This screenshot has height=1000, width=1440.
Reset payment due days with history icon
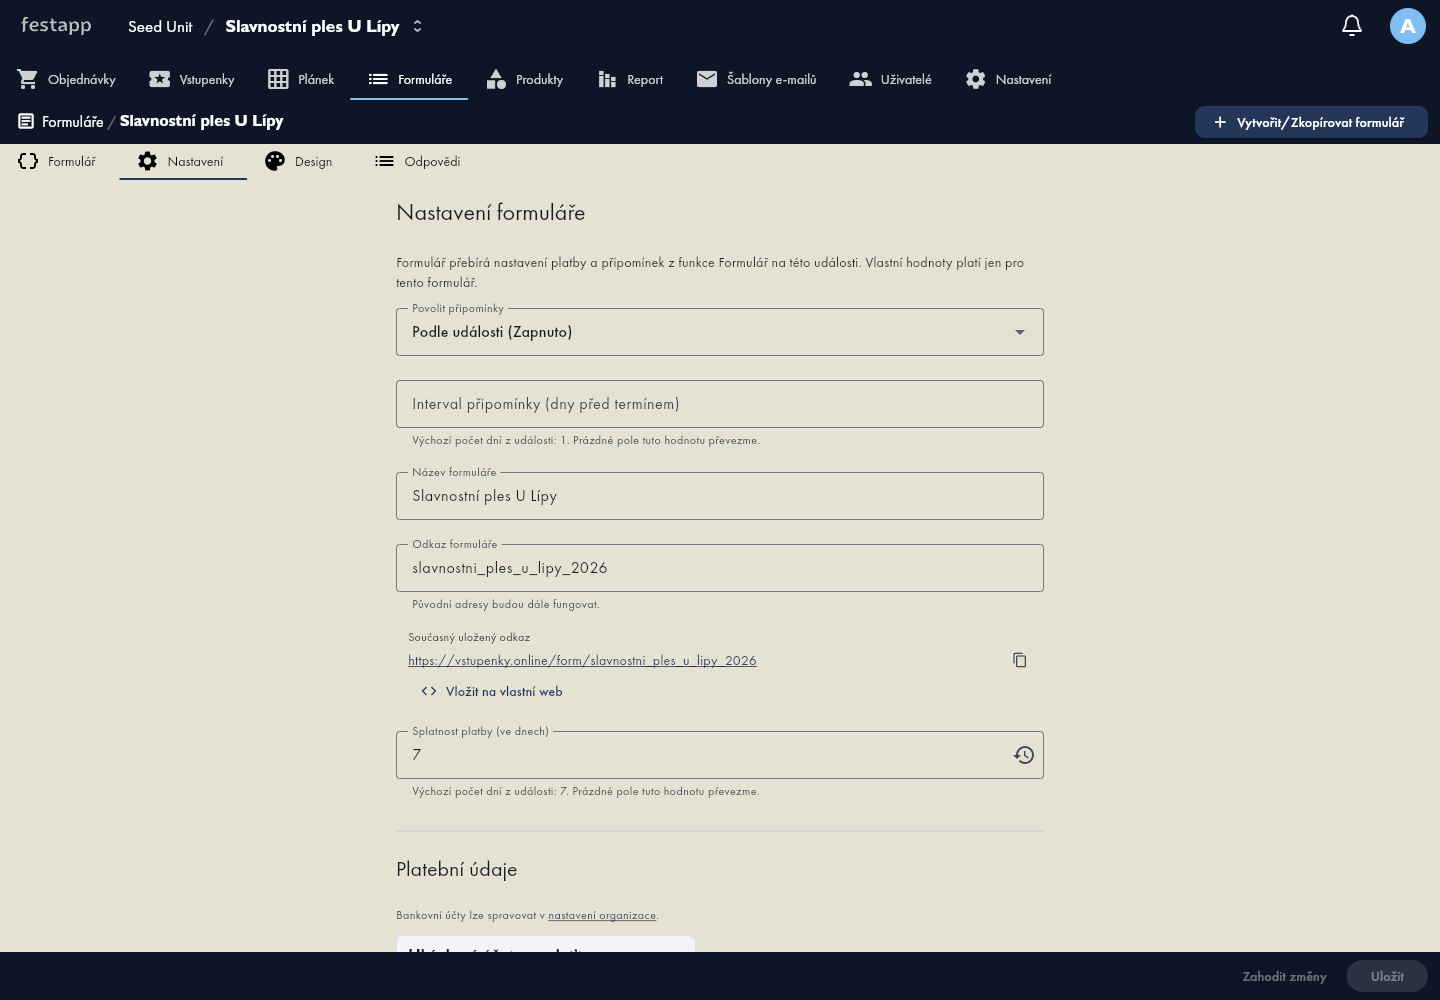[1023, 755]
